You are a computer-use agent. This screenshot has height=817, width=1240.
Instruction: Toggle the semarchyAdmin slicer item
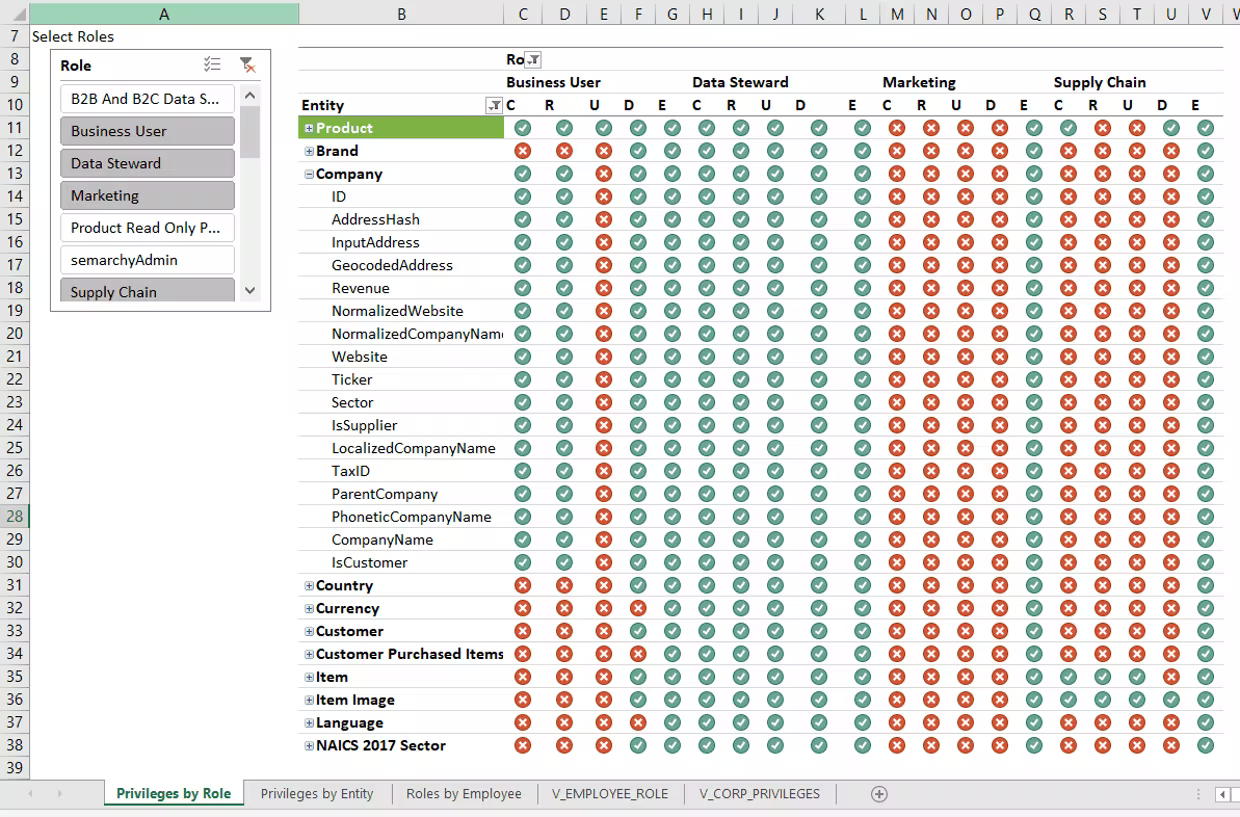click(x=147, y=260)
